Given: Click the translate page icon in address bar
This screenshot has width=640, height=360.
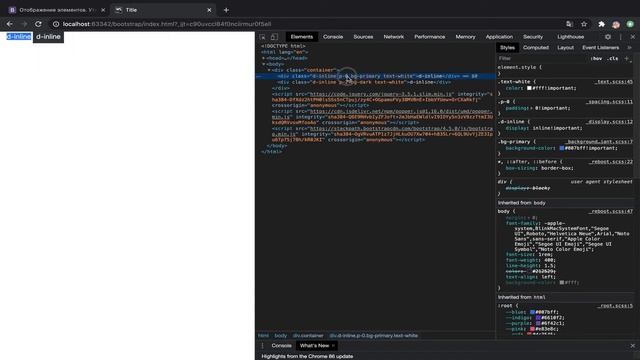Looking at the screenshot, I should tap(569, 24).
